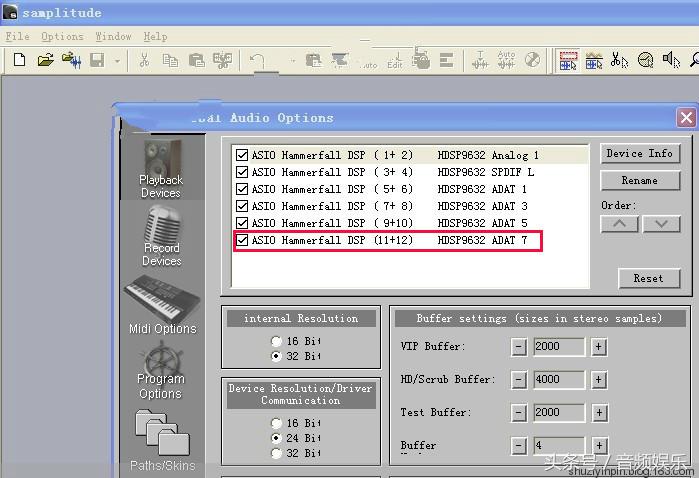Select 16 Bit internal Resolution radio button
The width and height of the screenshot is (699, 478).
click(x=276, y=341)
